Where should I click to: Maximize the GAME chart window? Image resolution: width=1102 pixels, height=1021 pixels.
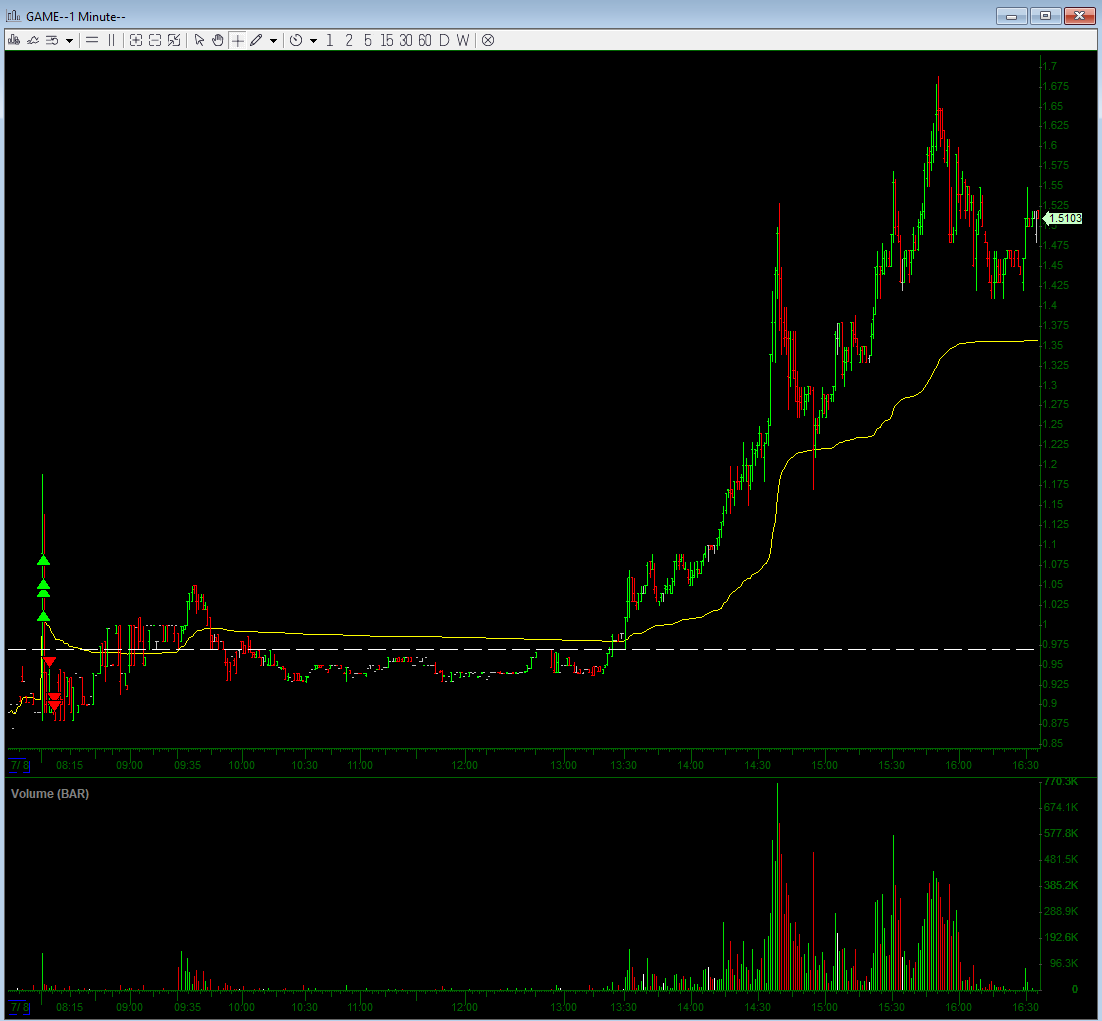tap(1046, 15)
